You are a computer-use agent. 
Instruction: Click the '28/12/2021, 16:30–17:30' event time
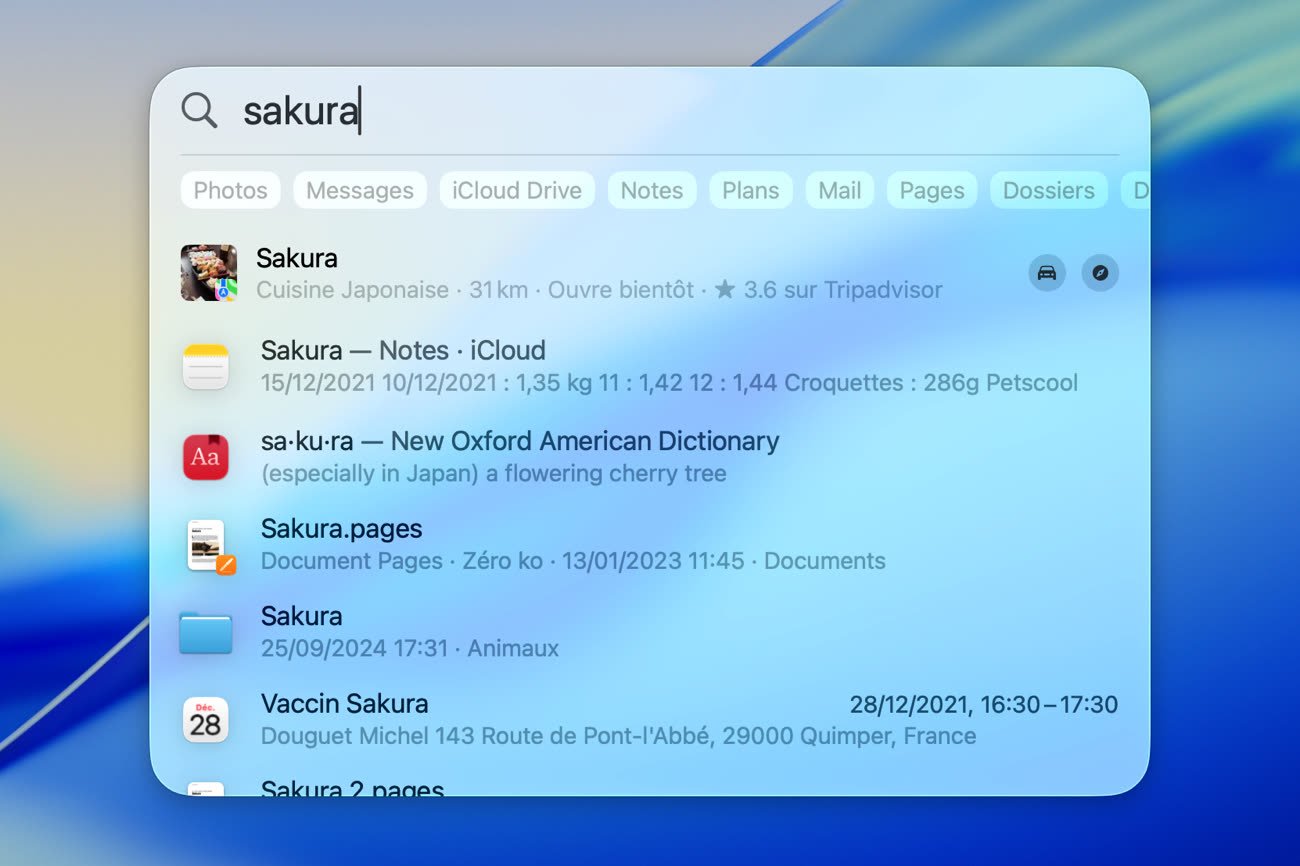[984, 704]
